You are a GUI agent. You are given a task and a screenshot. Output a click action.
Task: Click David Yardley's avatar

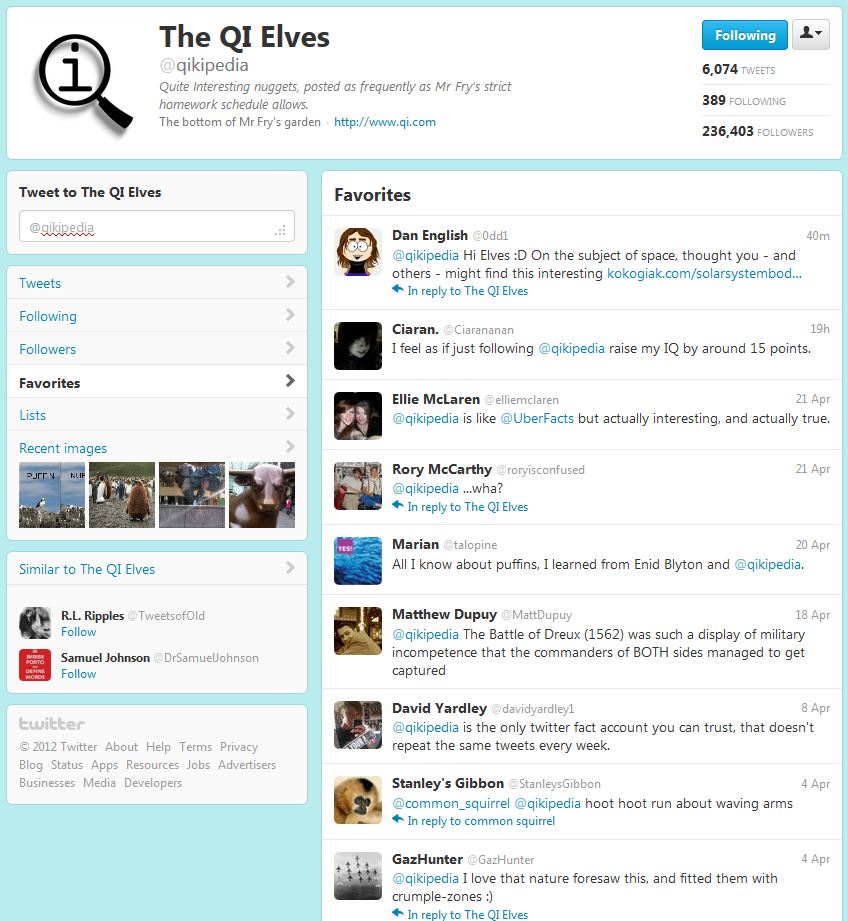358,725
